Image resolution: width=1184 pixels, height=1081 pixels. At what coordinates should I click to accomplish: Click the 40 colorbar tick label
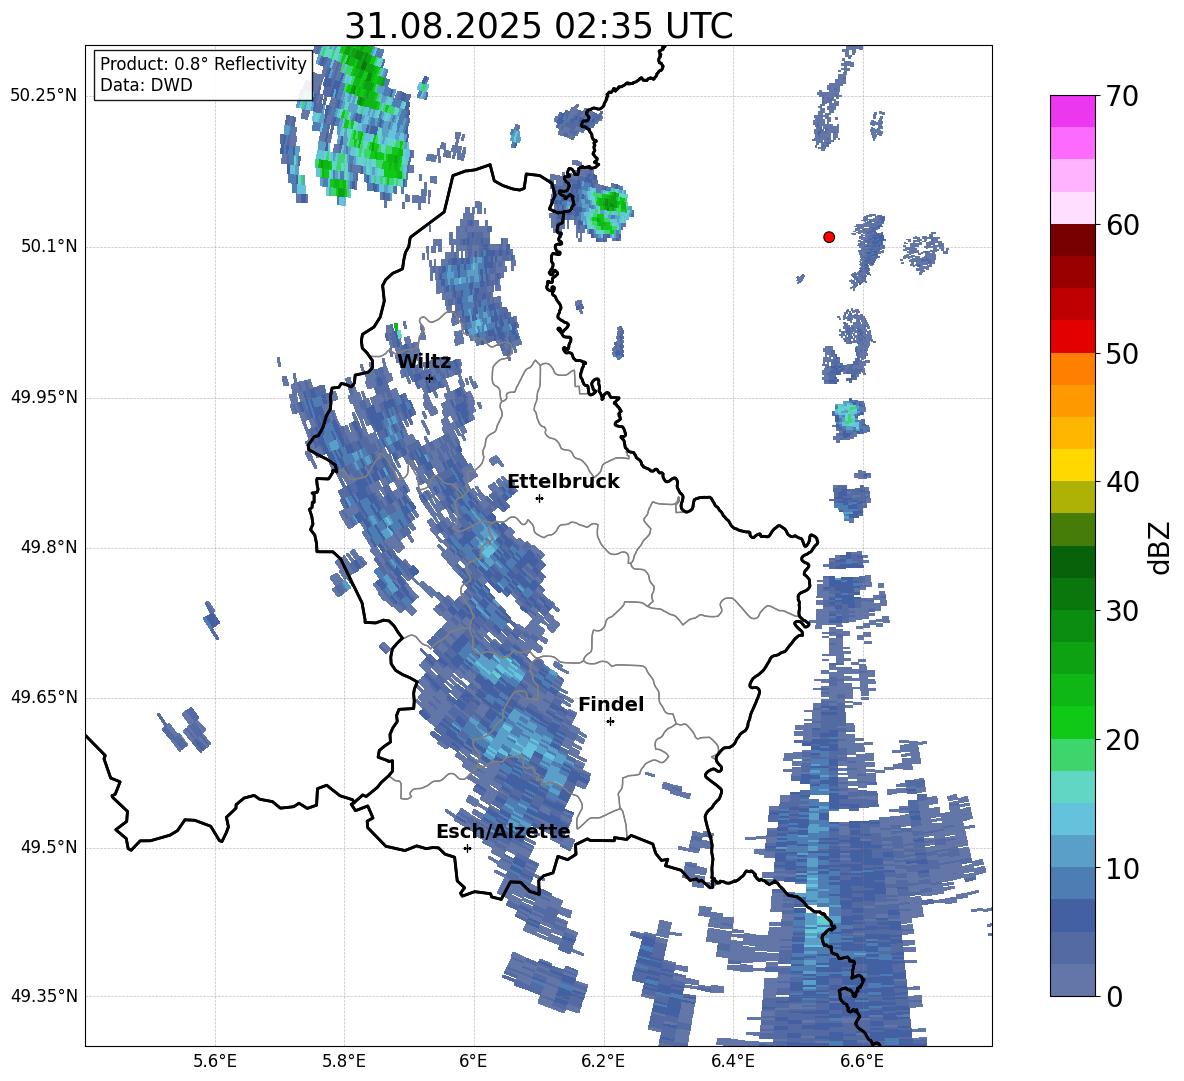[1122, 482]
